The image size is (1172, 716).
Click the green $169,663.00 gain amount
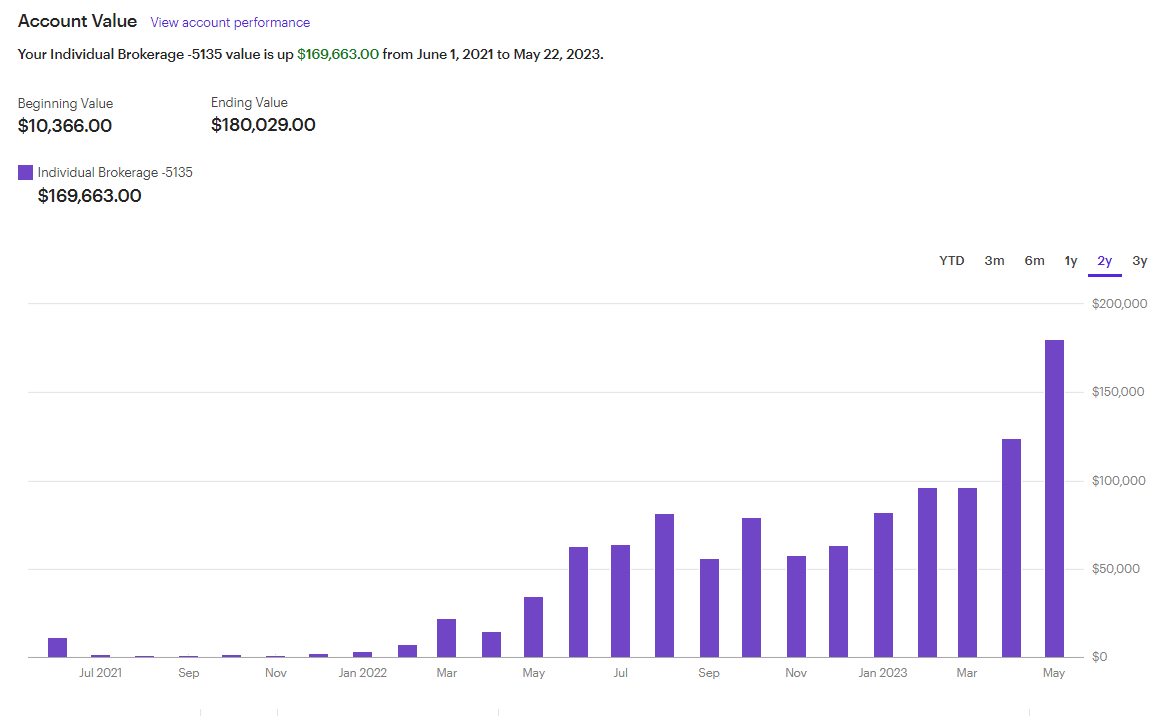click(x=338, y=55)
